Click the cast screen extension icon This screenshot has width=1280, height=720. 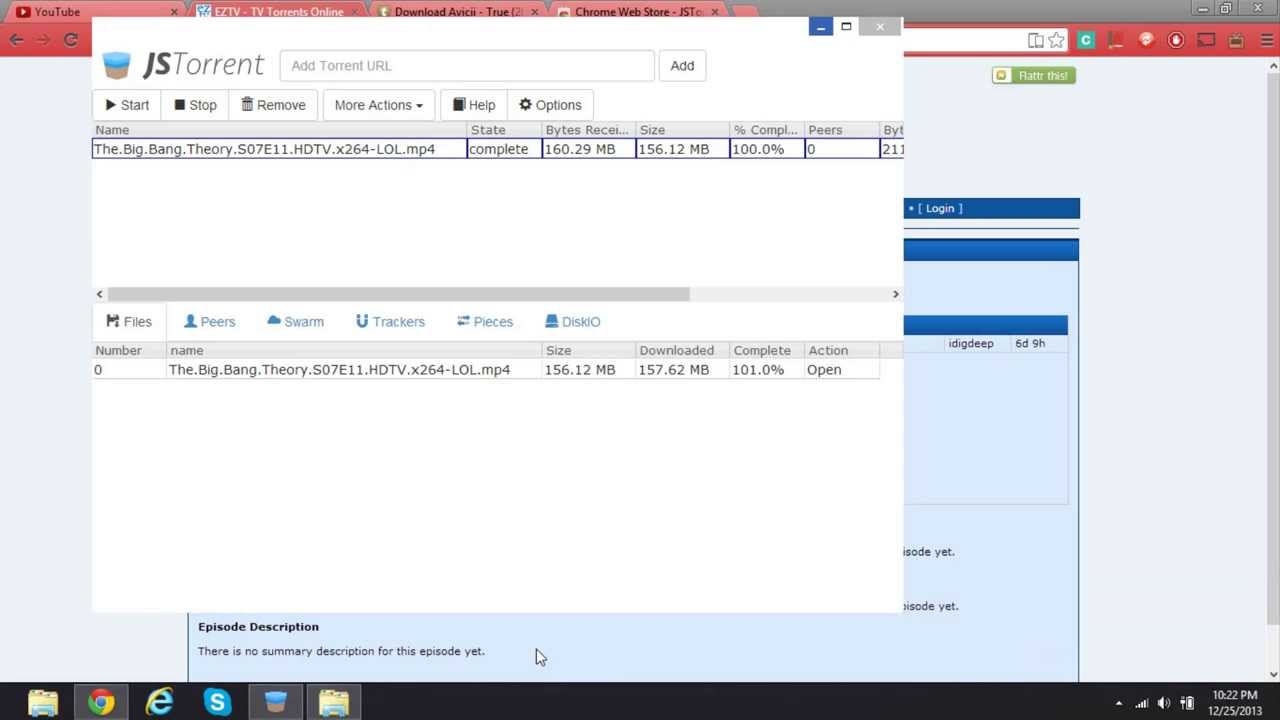tap(1206, 41)
